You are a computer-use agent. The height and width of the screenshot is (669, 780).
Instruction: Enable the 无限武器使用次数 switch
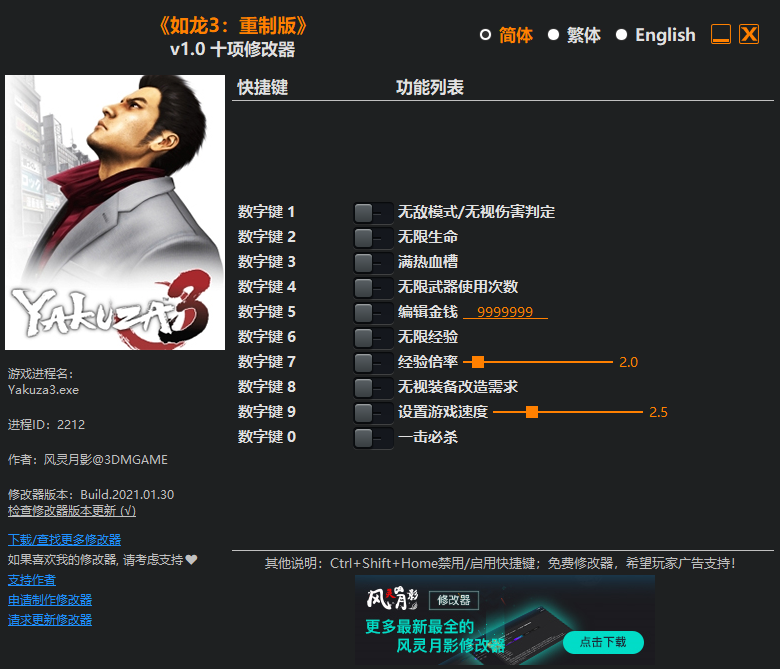372,287
